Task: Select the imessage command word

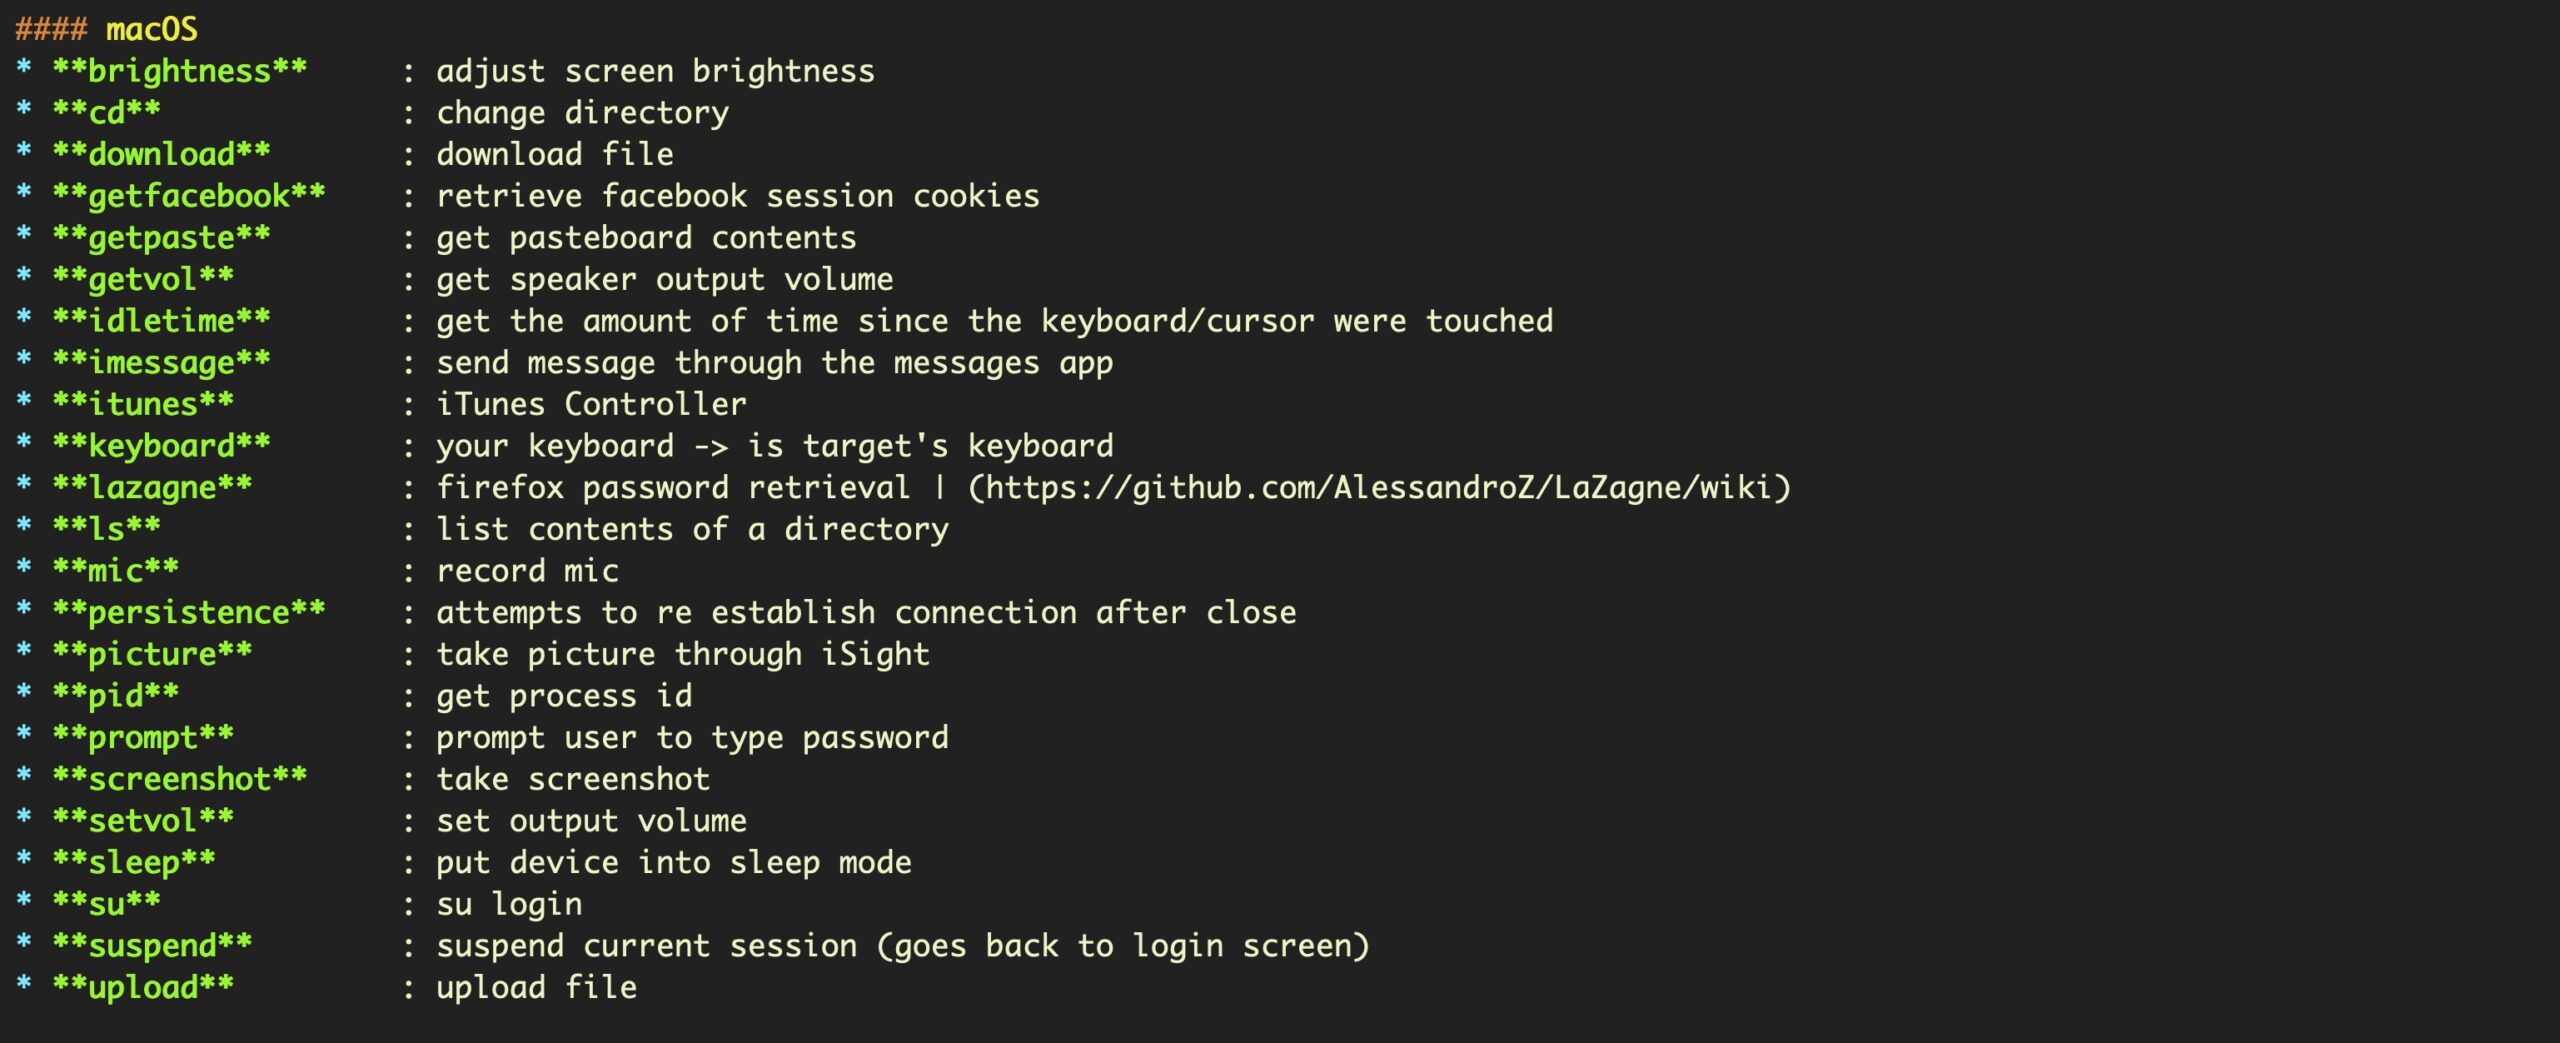Action: coord(161,363)
